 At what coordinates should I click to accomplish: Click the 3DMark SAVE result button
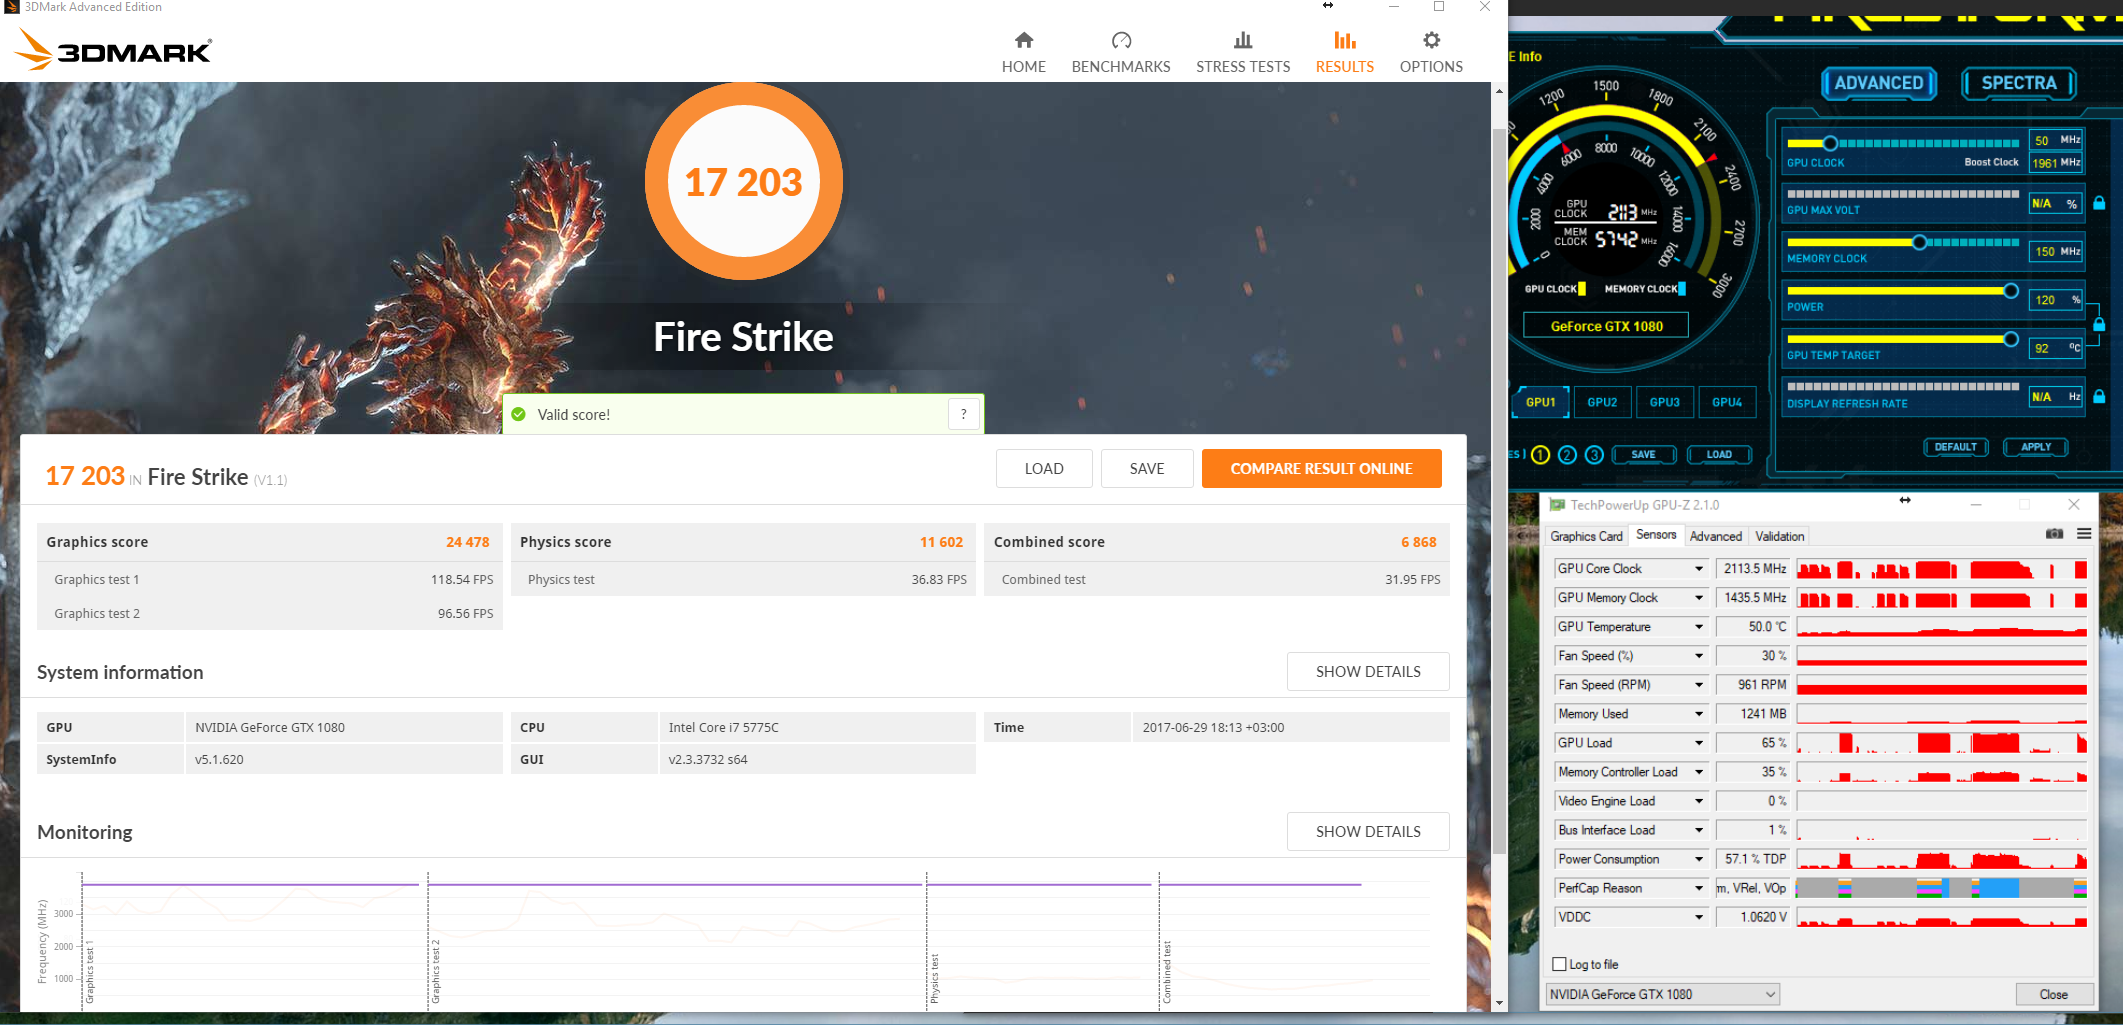point(1147,468)
